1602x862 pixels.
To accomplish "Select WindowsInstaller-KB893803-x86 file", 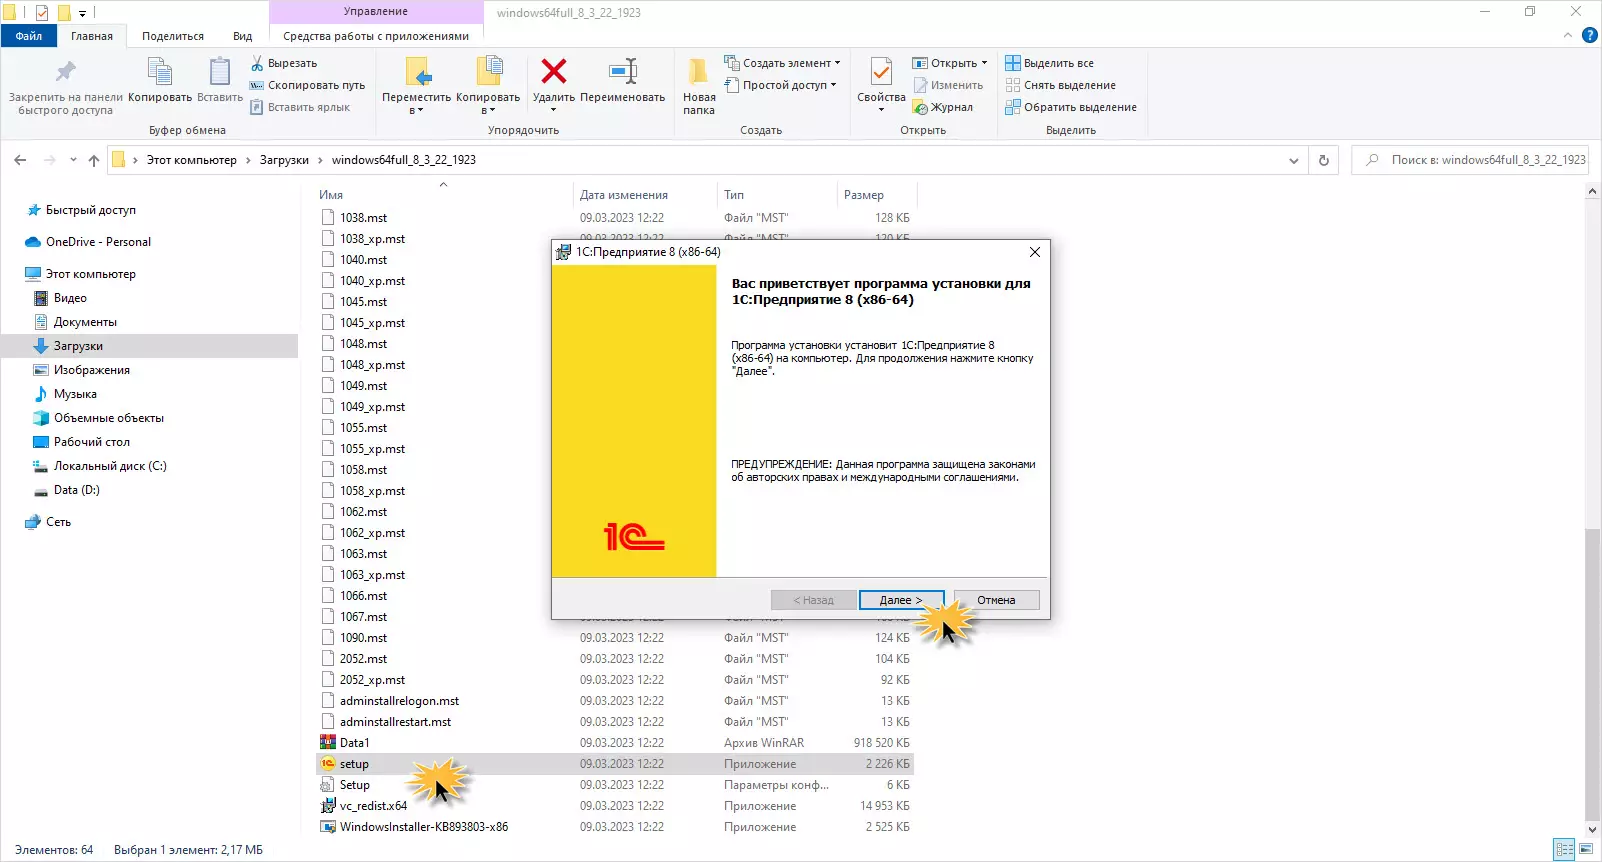I will coord(614,827).
